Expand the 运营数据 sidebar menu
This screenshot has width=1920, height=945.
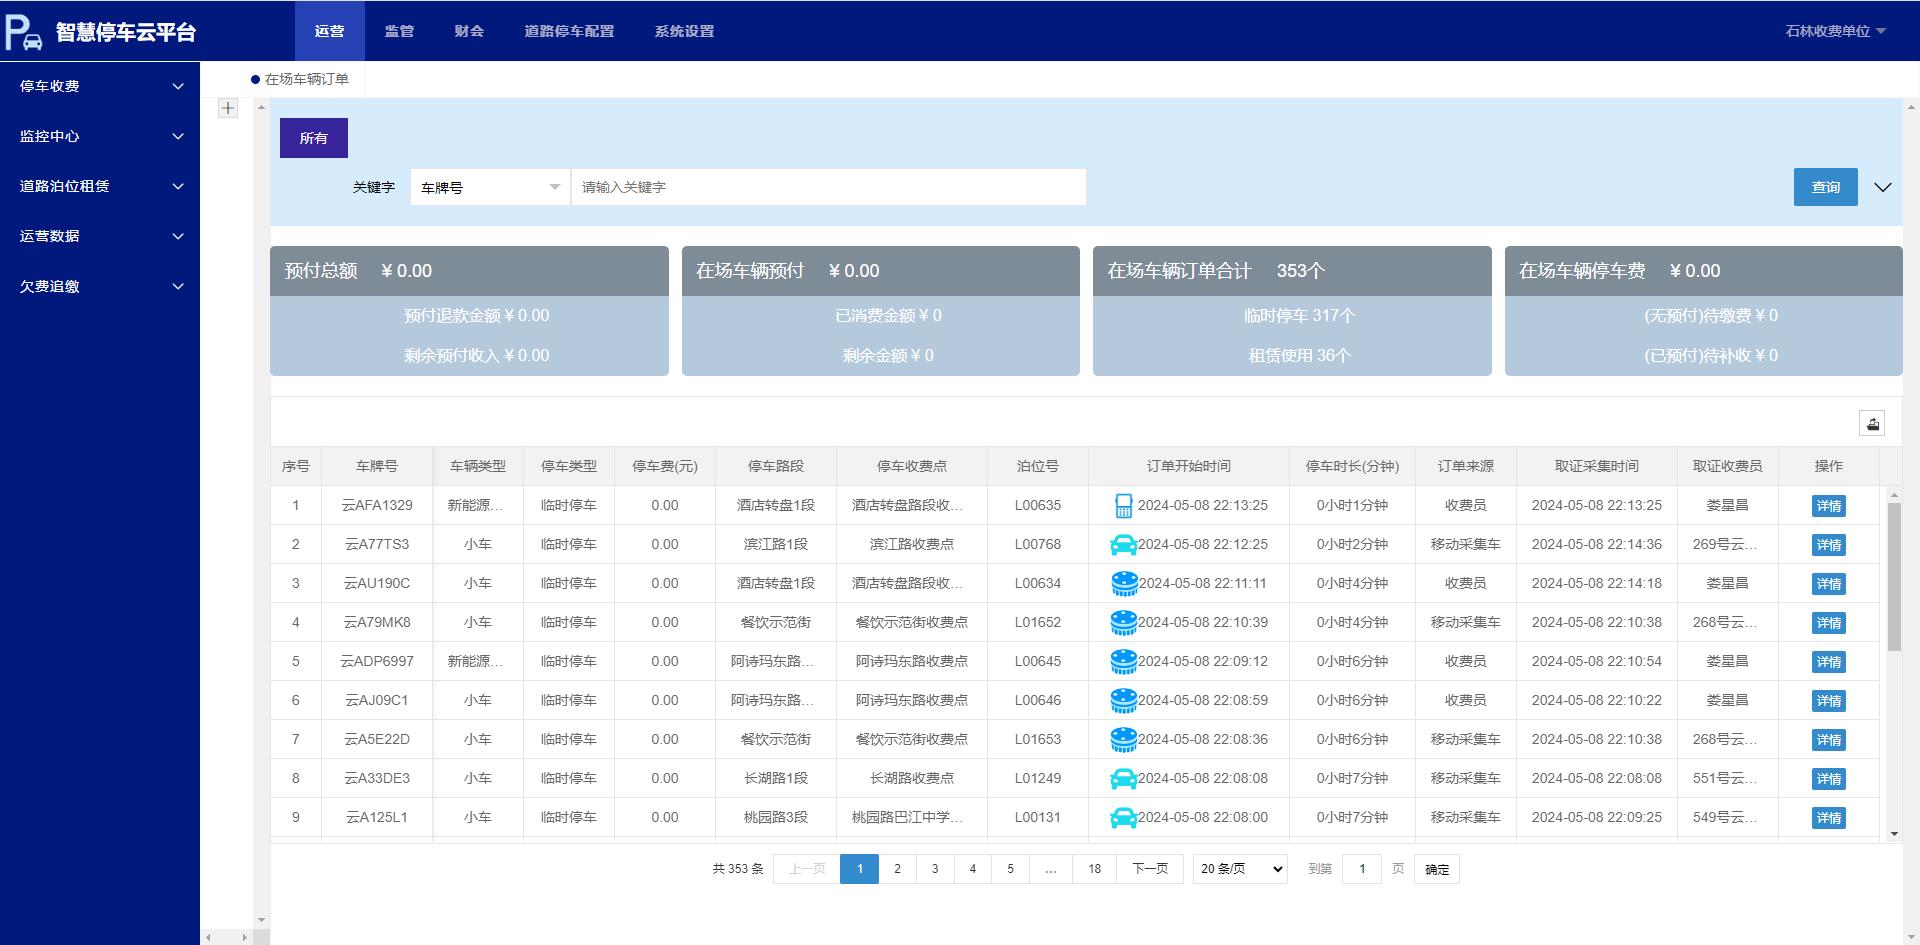pyautogui.click(x=100, y=236)
